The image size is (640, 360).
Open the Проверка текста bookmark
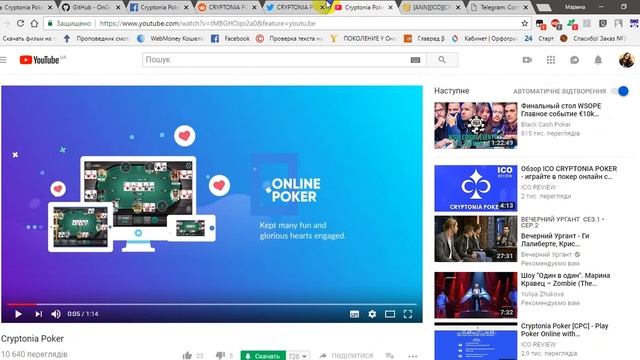289,38
